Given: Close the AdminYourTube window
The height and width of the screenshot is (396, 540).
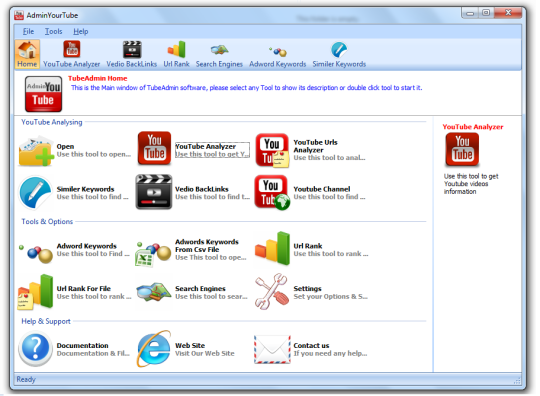Looking at the screenshot, I should pyautogui.click(x=508, y=13).
